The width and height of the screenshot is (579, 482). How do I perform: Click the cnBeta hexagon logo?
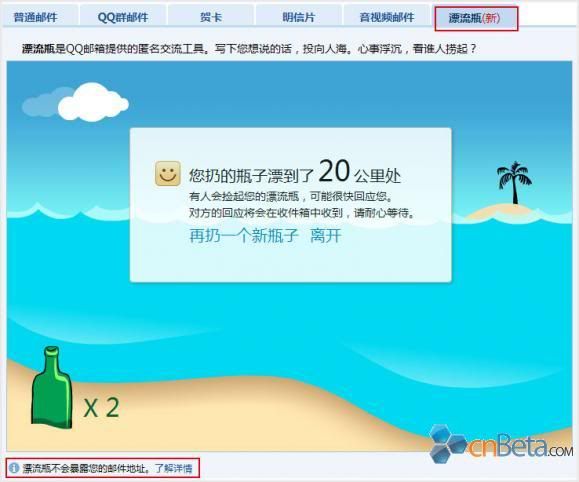coord(448,444)
